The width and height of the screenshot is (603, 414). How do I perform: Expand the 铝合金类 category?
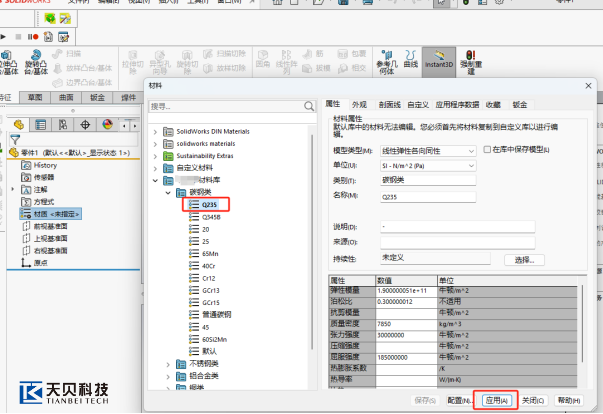click(x=168, y=376)
